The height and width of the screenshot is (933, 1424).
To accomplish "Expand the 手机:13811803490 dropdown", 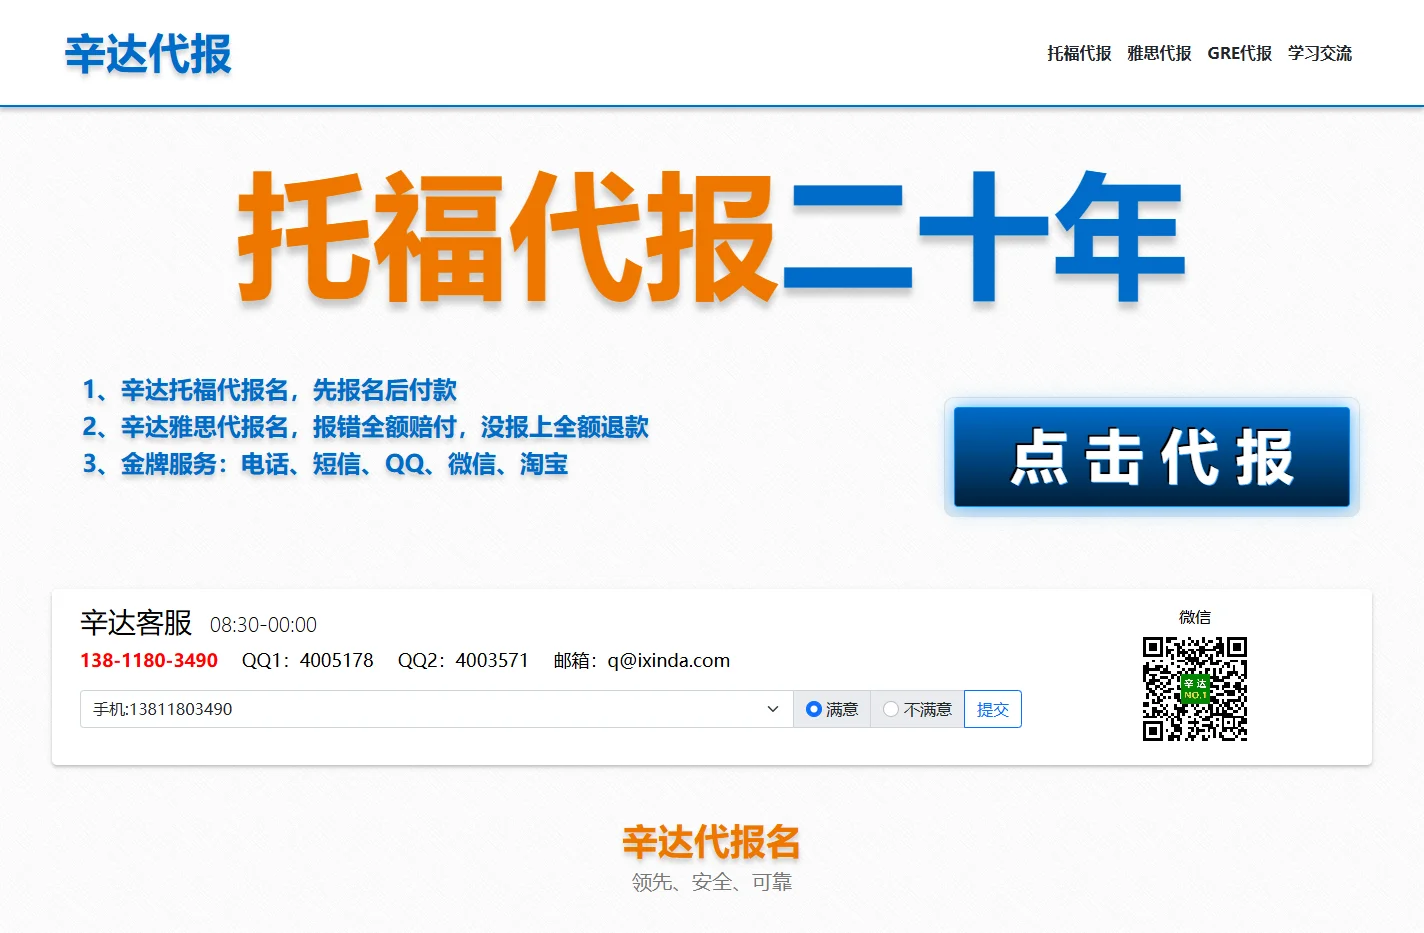I will click(x=436, y=709).
